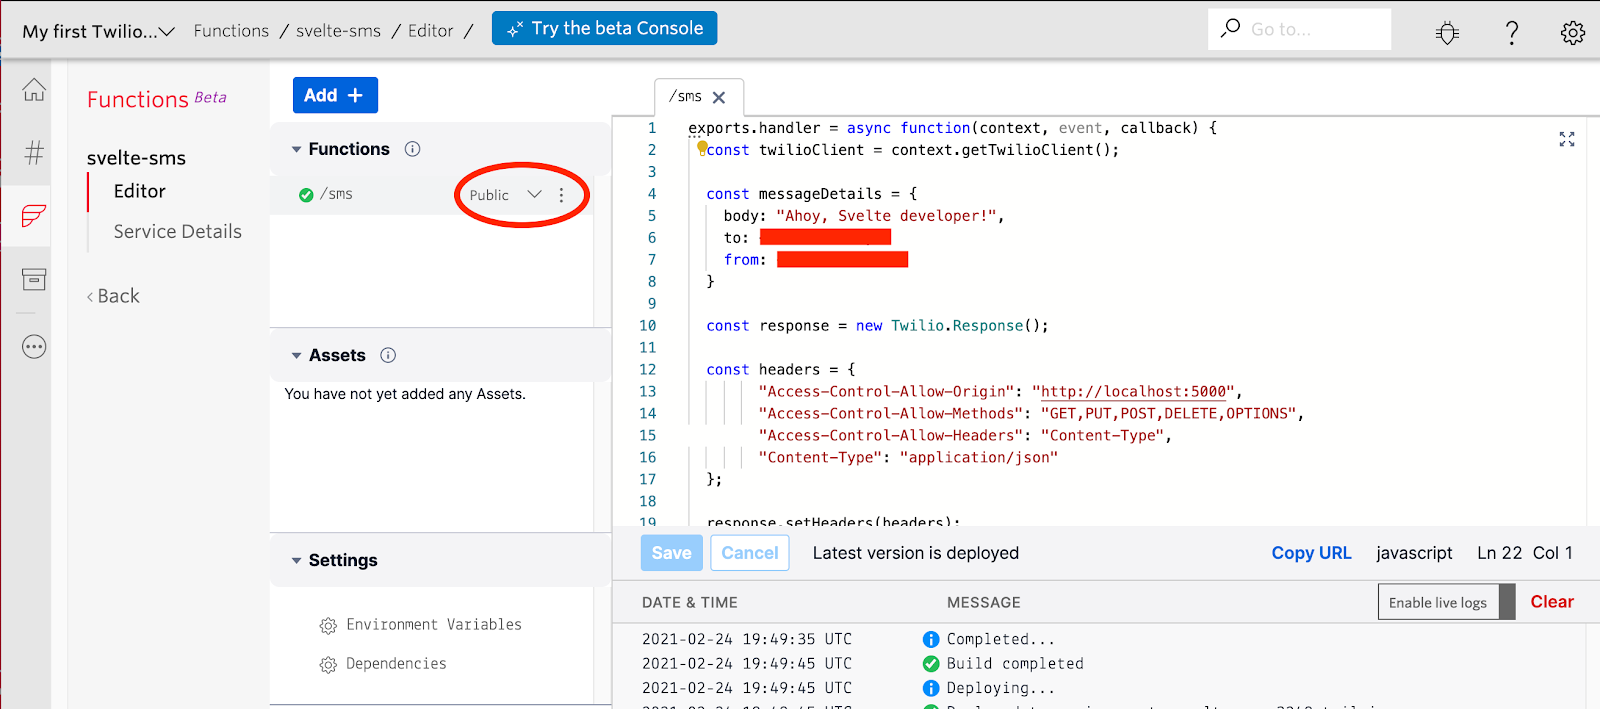1600x709 pixels.
Task: Focus the Go to search field
Action: tap(1300, 29)
